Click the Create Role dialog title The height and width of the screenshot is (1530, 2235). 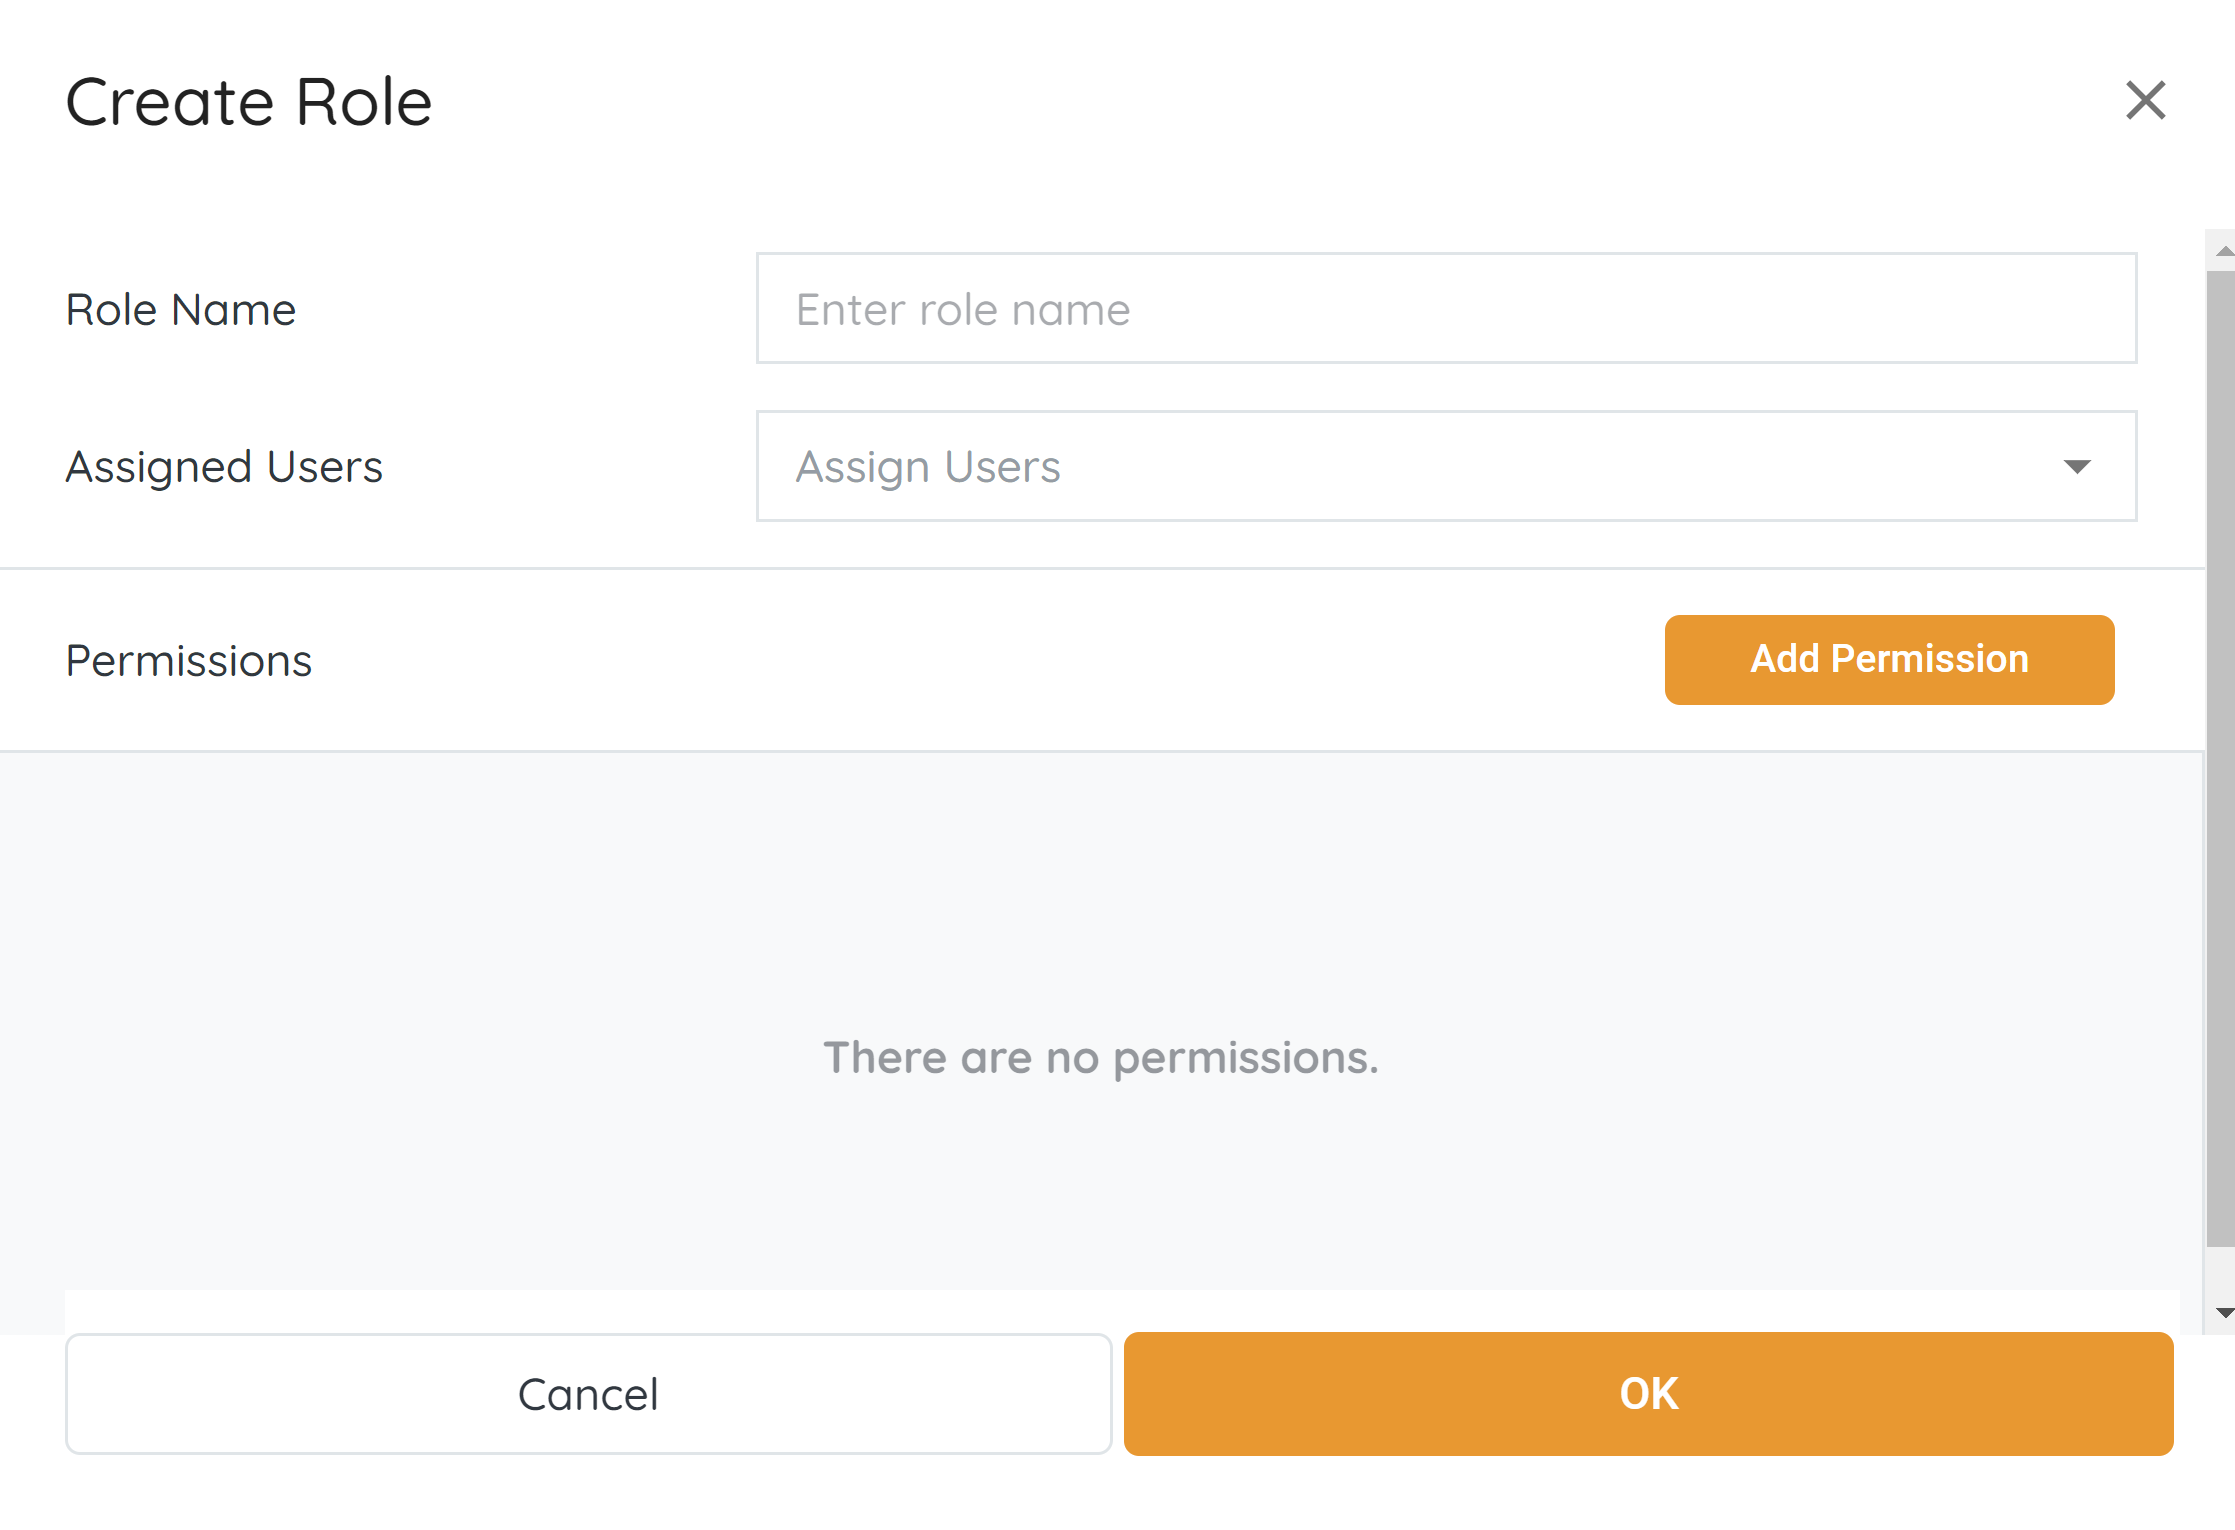(x=249, y=102)
